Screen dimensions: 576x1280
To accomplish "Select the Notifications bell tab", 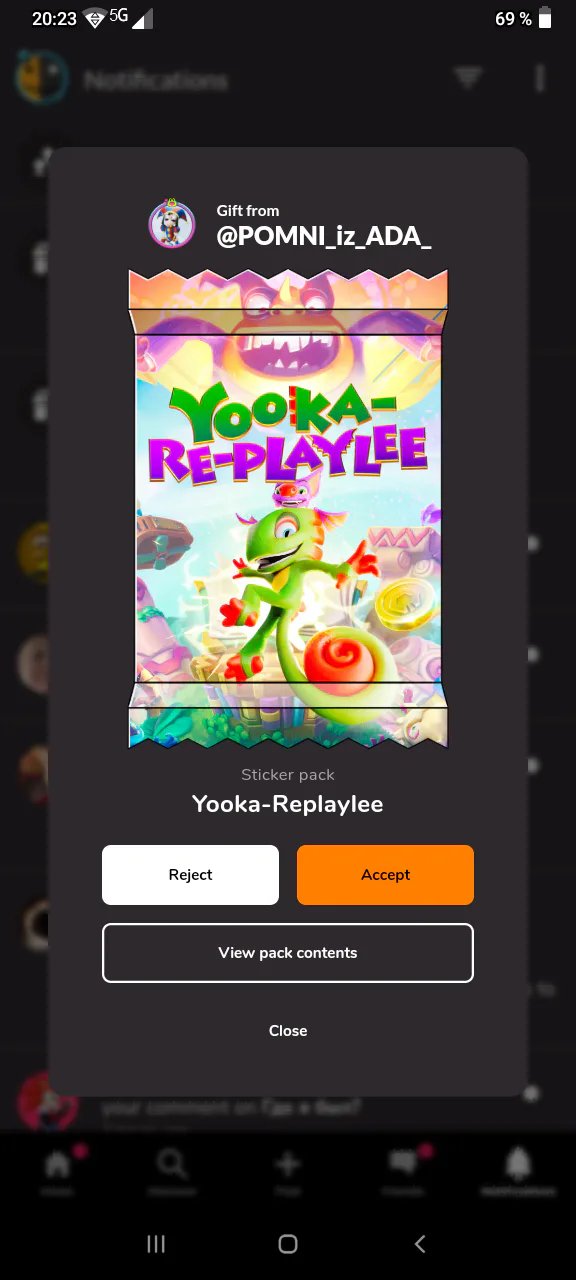I will (518, 1167).
